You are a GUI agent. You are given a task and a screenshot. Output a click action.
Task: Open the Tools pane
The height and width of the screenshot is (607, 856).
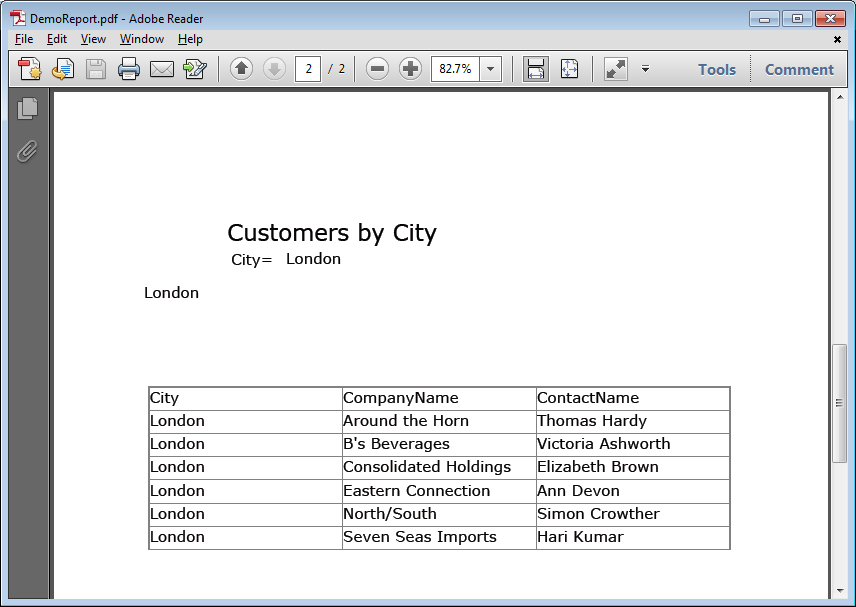click(717, 70)
